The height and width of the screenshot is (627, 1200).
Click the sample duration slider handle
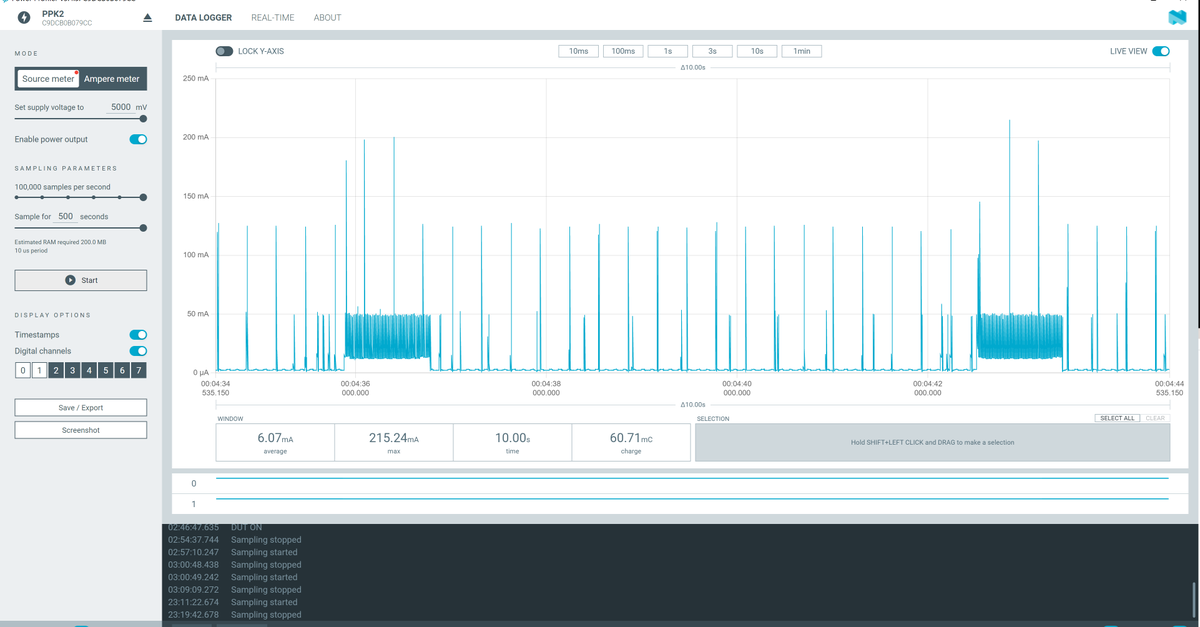[143, 228]
